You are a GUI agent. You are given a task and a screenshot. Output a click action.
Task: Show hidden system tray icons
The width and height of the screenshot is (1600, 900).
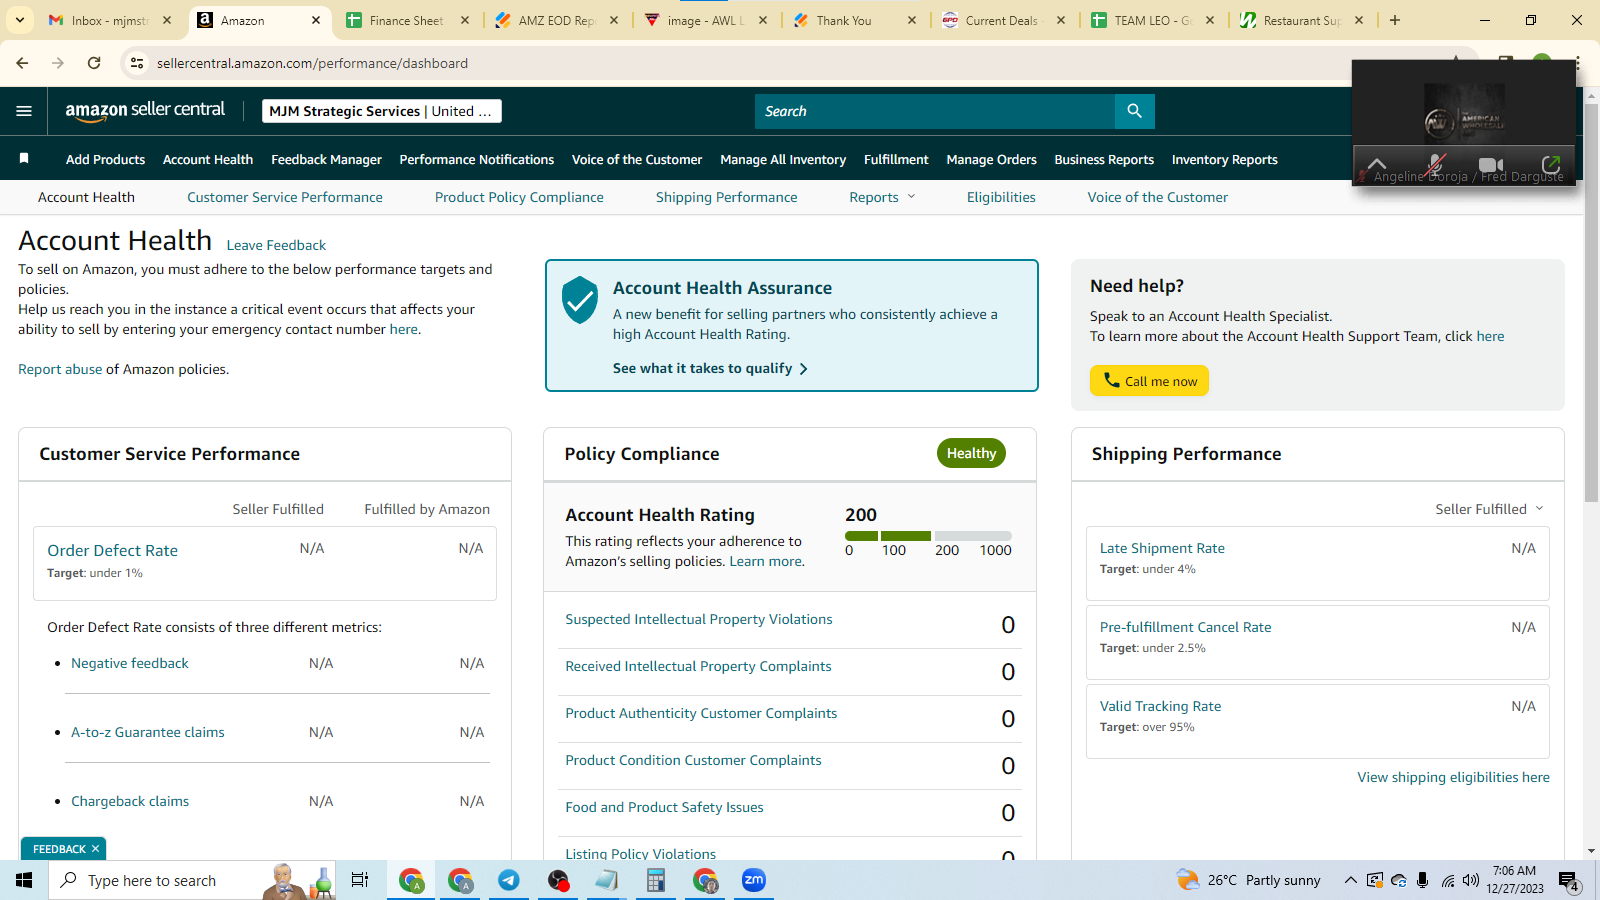[x=1350, y=880]
